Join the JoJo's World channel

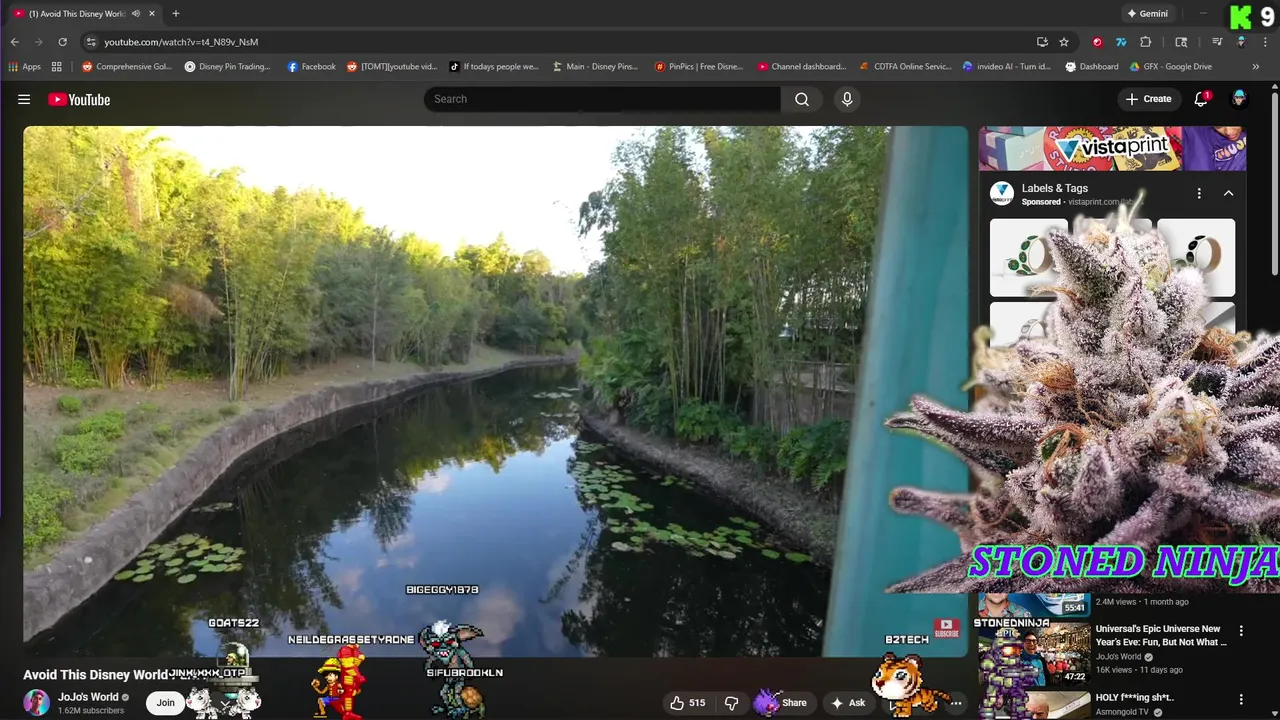[x=165, y=703]
